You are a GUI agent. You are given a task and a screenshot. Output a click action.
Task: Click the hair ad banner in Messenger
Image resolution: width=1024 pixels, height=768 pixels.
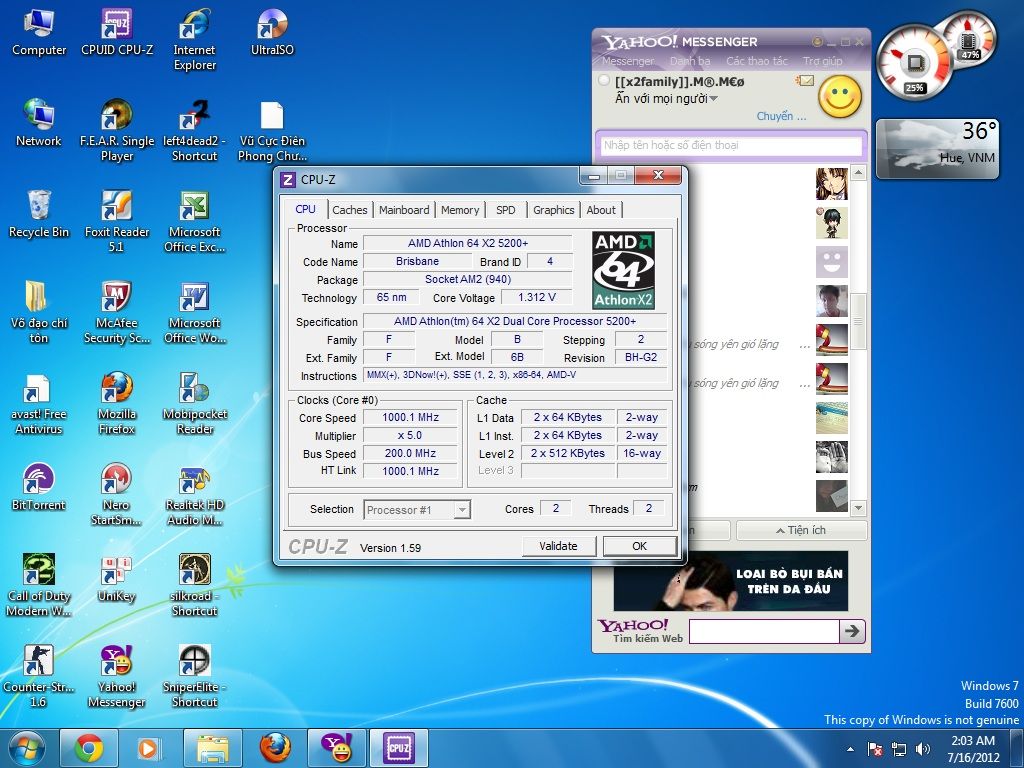point(731,581)
